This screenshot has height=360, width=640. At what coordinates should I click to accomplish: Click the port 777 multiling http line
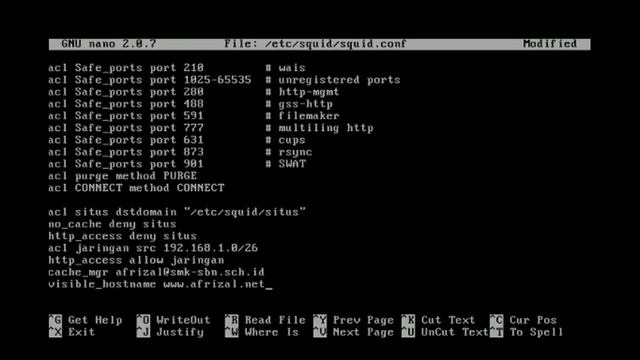click(x=211, y=128)
